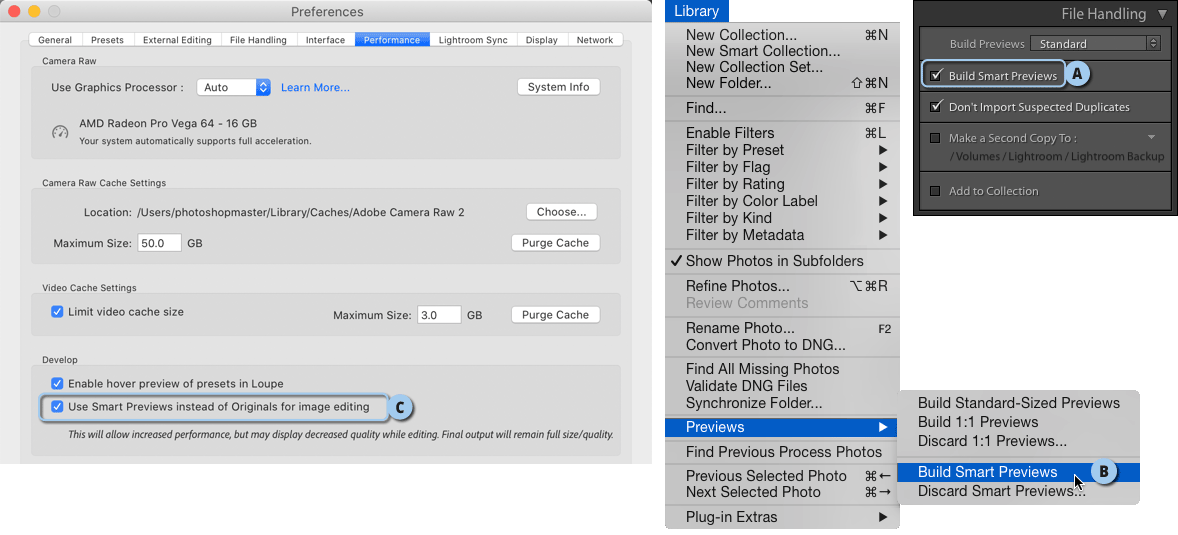The image size is (1178, 535).
Task: Select Convert Photo to DNG
Action: click(782, 345)
